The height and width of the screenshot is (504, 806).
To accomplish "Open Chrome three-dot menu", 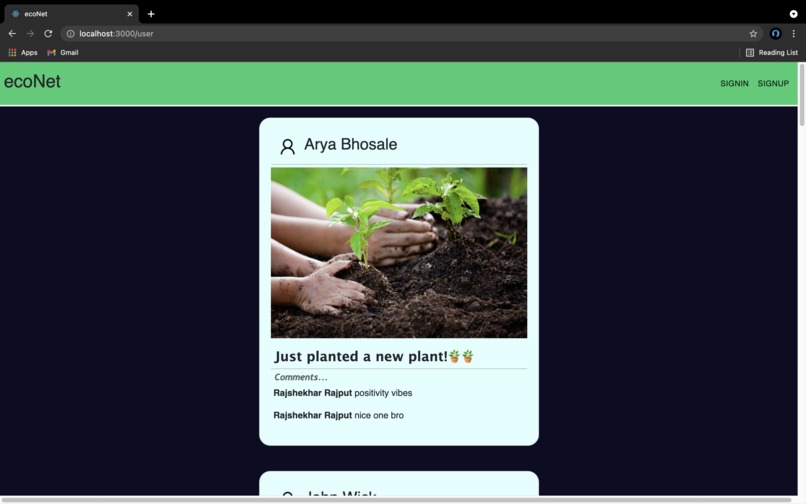I will 794,33.
